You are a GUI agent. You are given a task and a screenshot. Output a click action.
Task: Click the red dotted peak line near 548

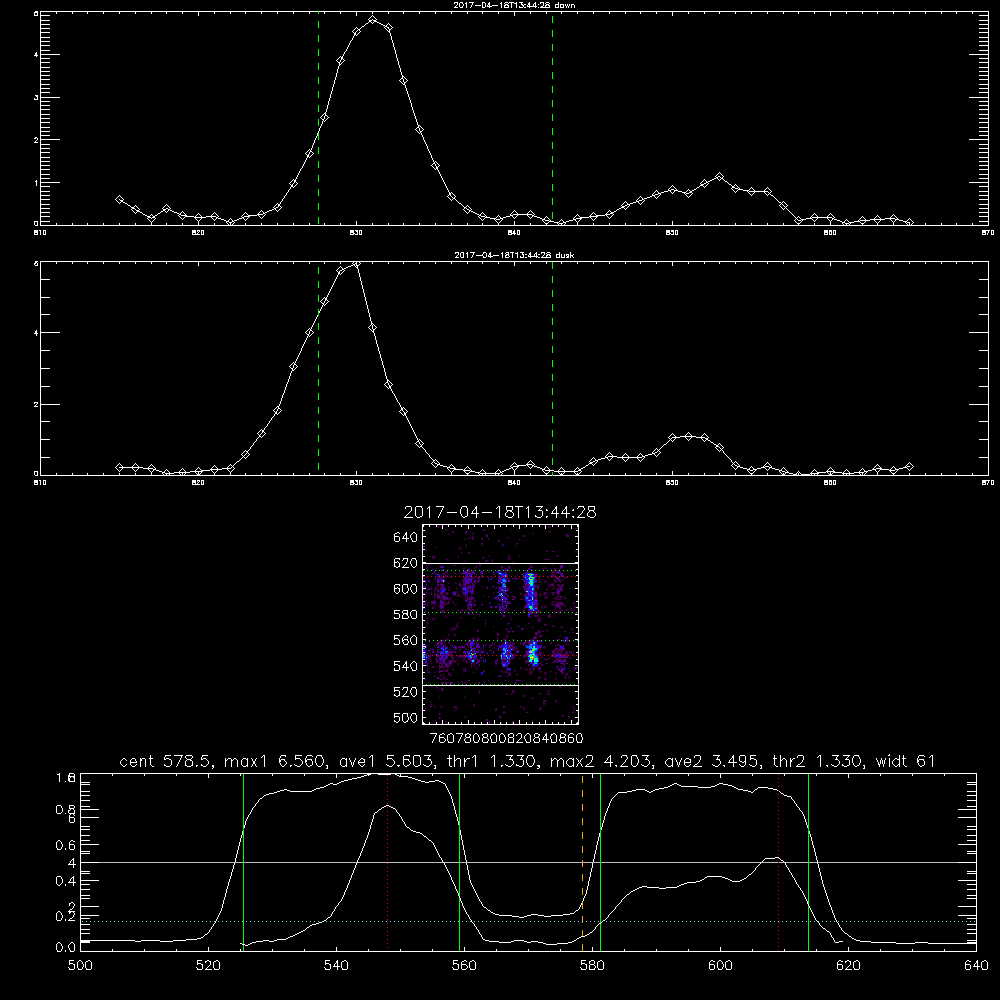click(388, 864)
